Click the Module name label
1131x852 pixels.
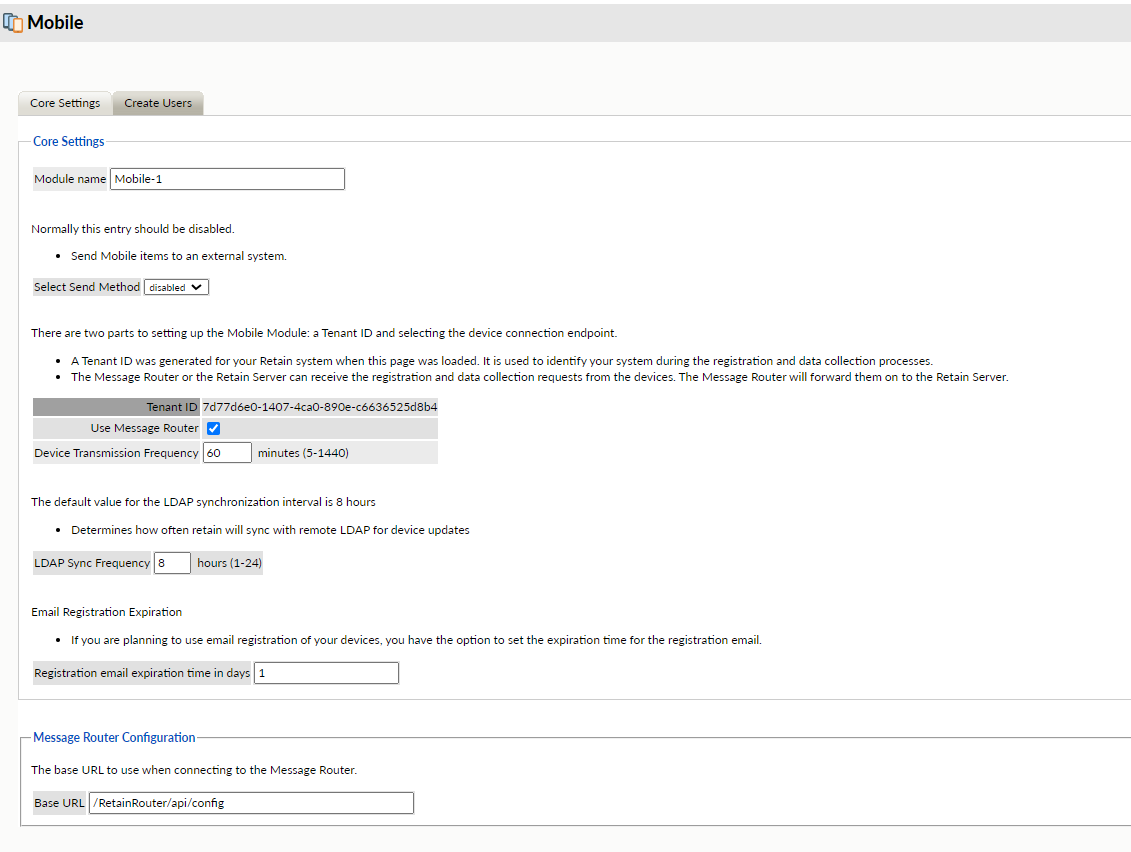click(70, 179)
